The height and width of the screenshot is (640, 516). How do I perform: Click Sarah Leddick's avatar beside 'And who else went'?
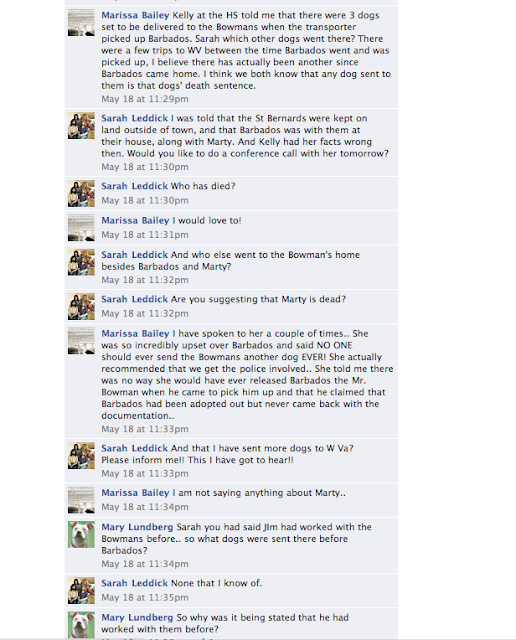click(81, 262)
